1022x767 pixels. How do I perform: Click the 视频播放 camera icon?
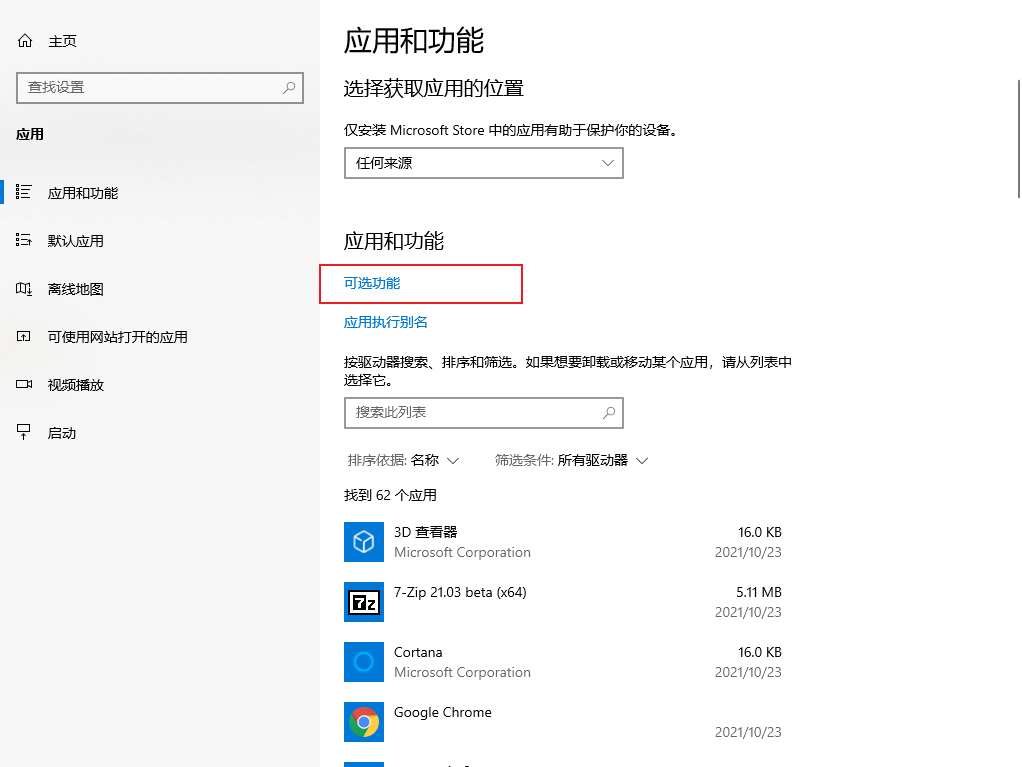pyautogui.click(x=24, y=384)
